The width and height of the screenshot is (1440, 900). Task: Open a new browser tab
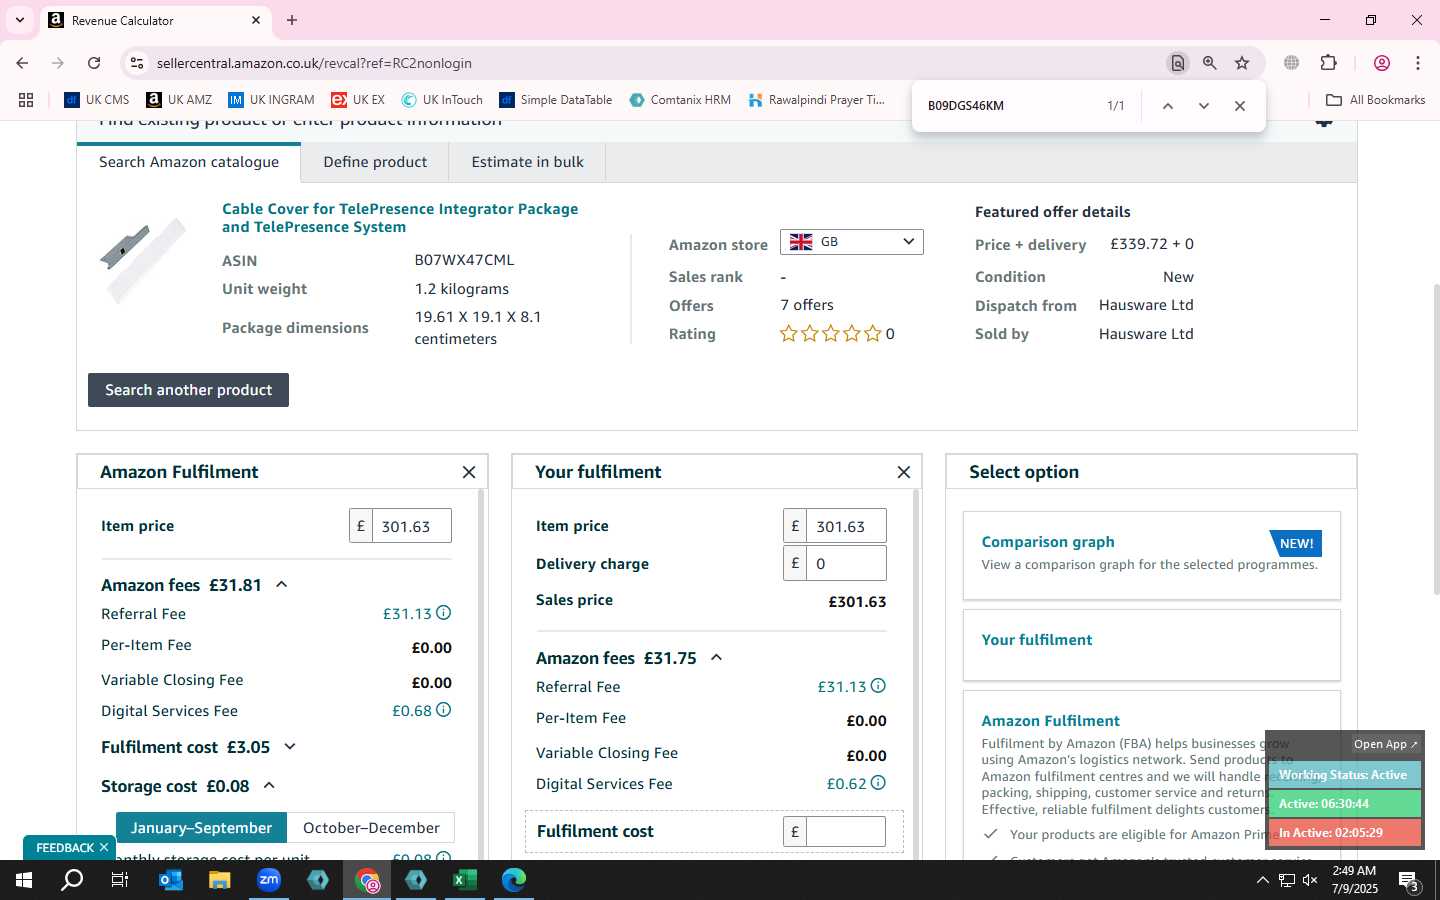[x=292, y=20]
